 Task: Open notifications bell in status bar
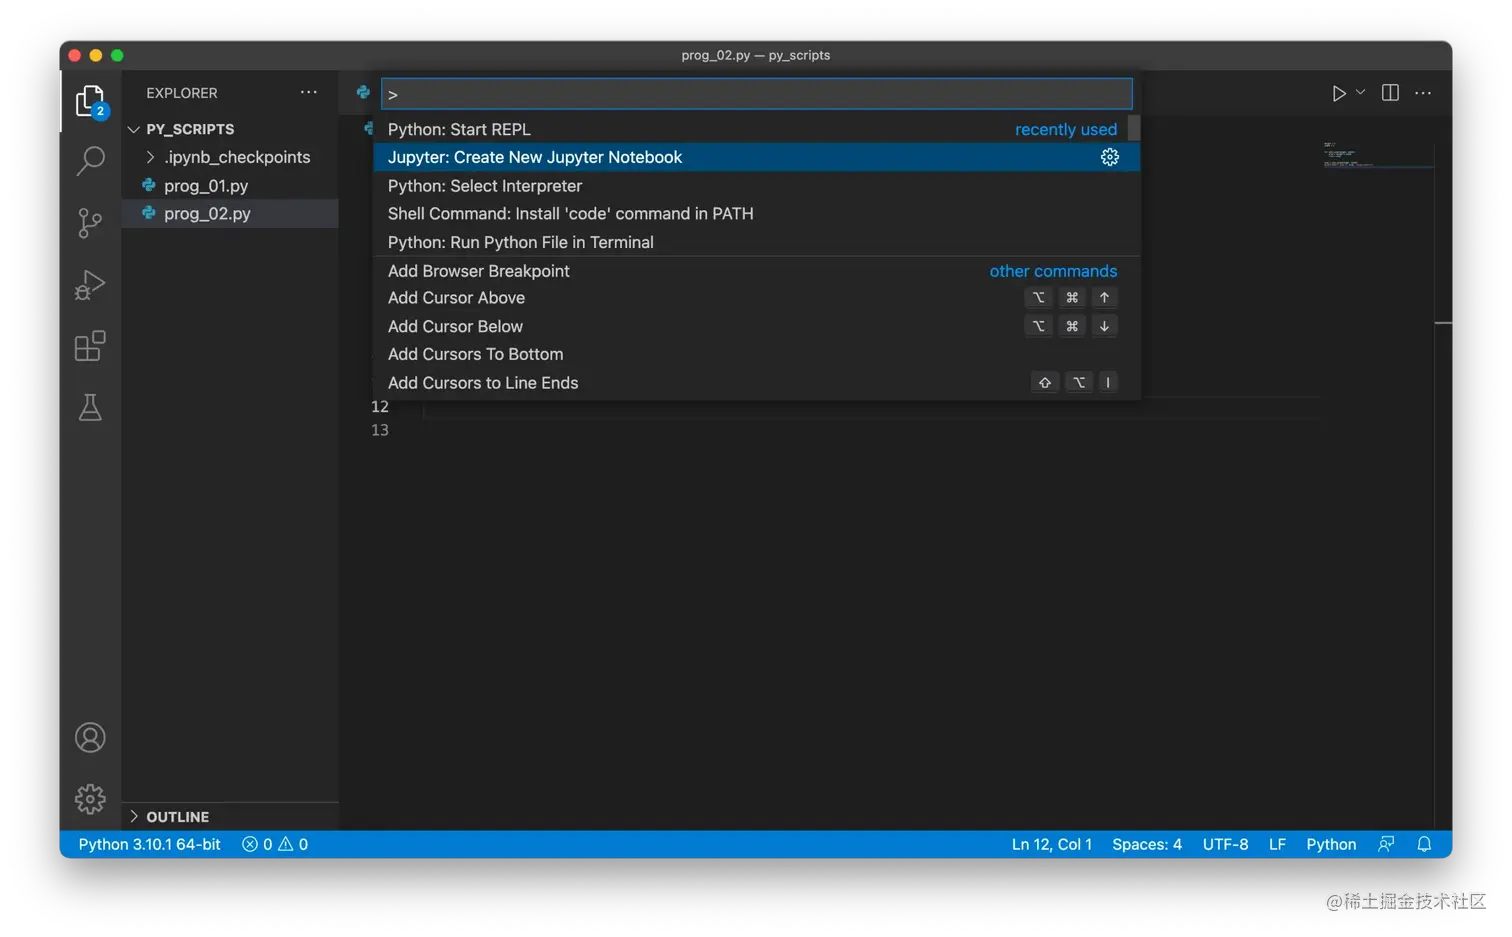[1424, 844]
